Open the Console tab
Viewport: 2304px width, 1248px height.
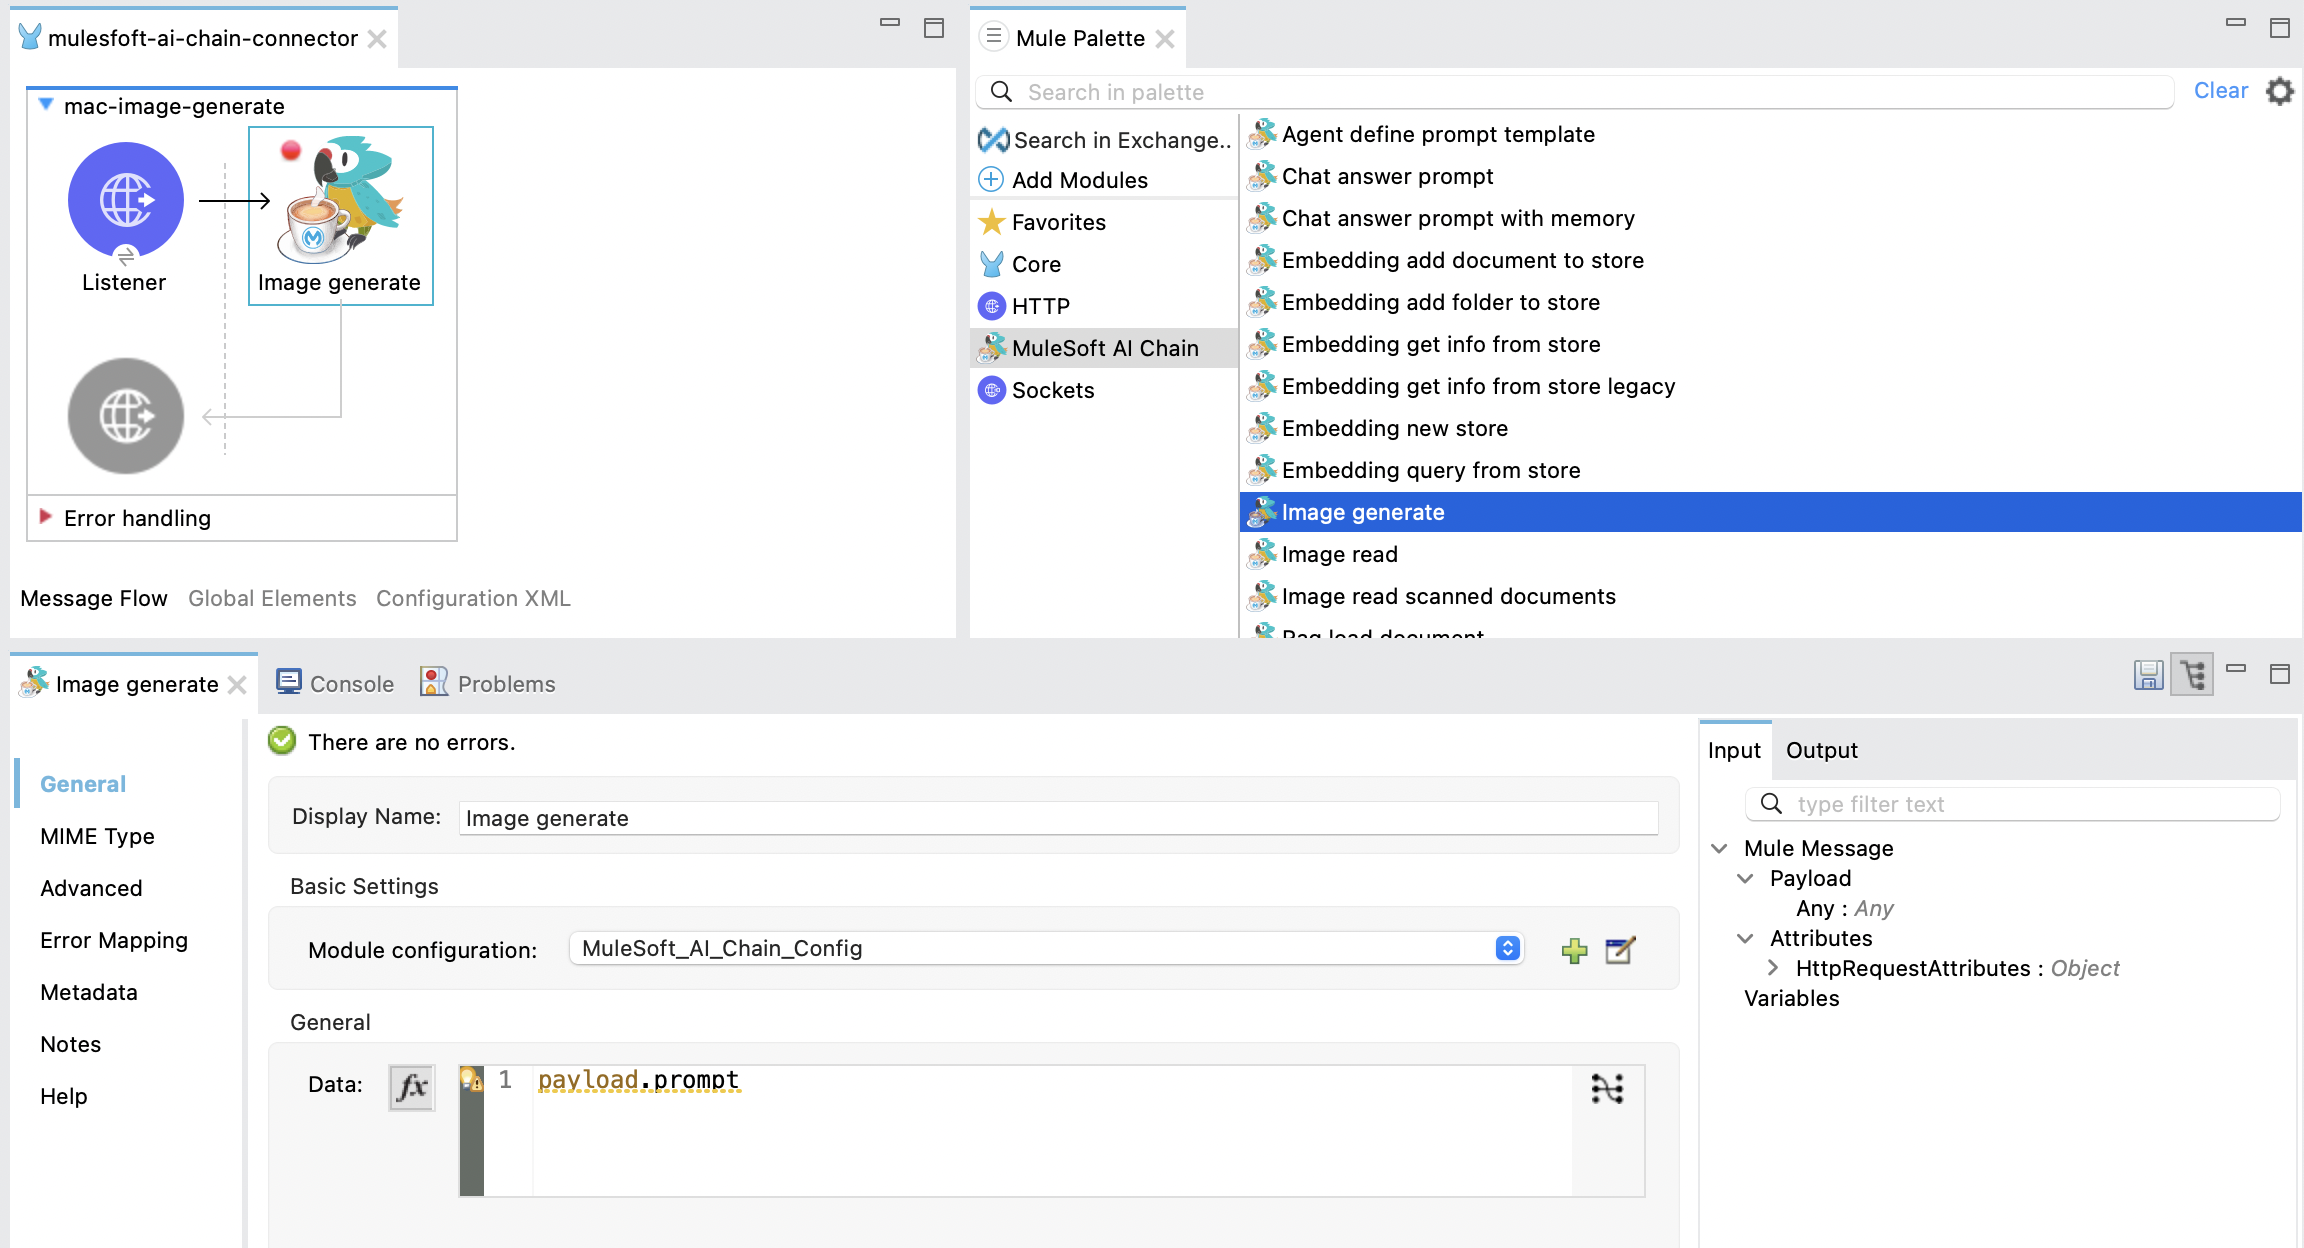[336, 684]
